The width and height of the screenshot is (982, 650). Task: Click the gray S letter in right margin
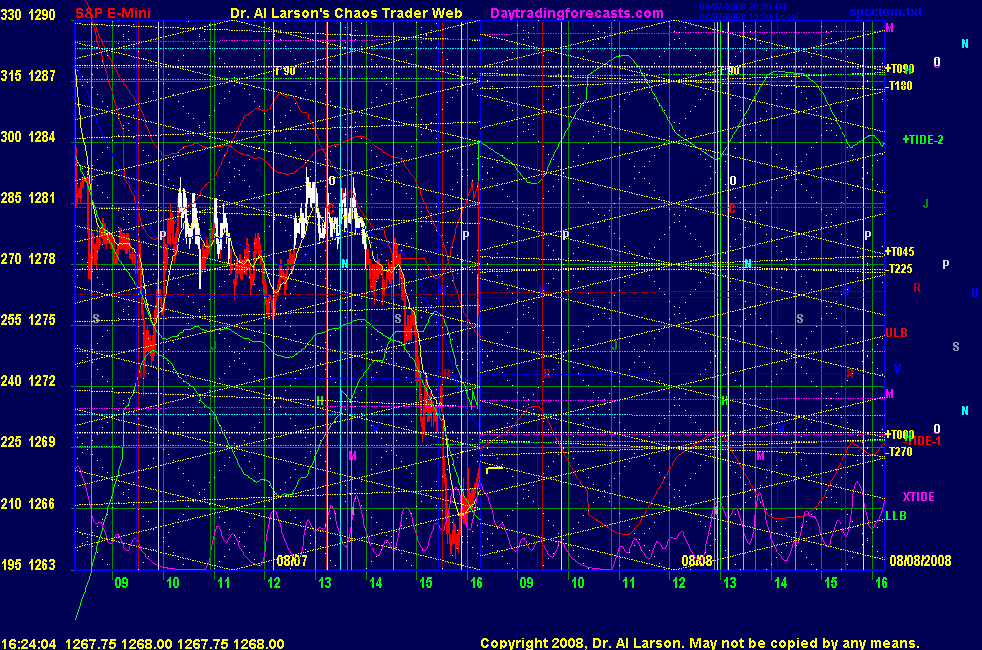click(x=956, y=346)
